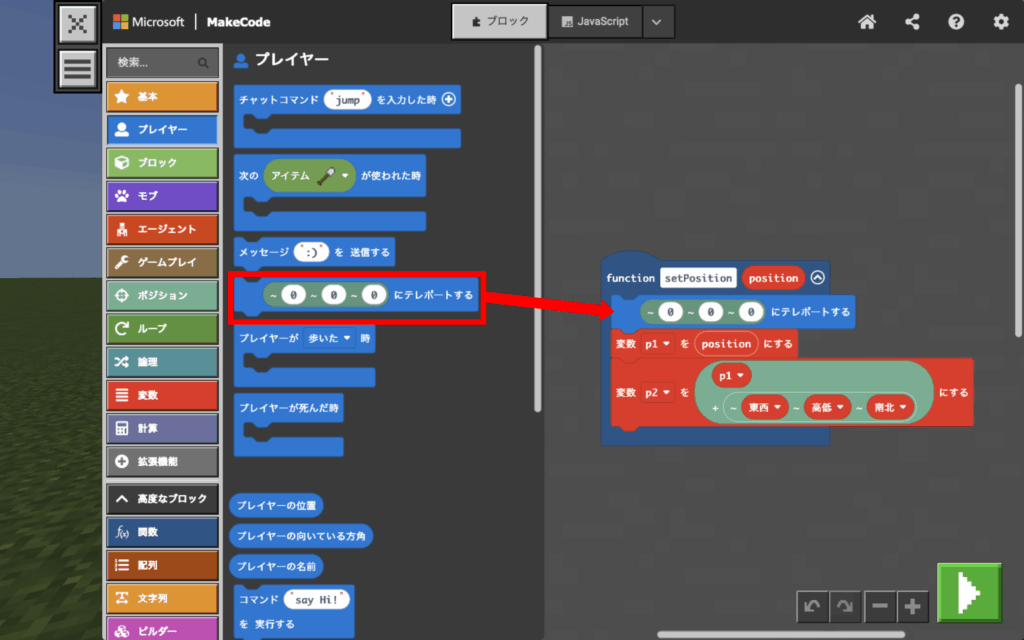Toggle fullscreen with the crossed arrows icon

[x=77, y=25]
